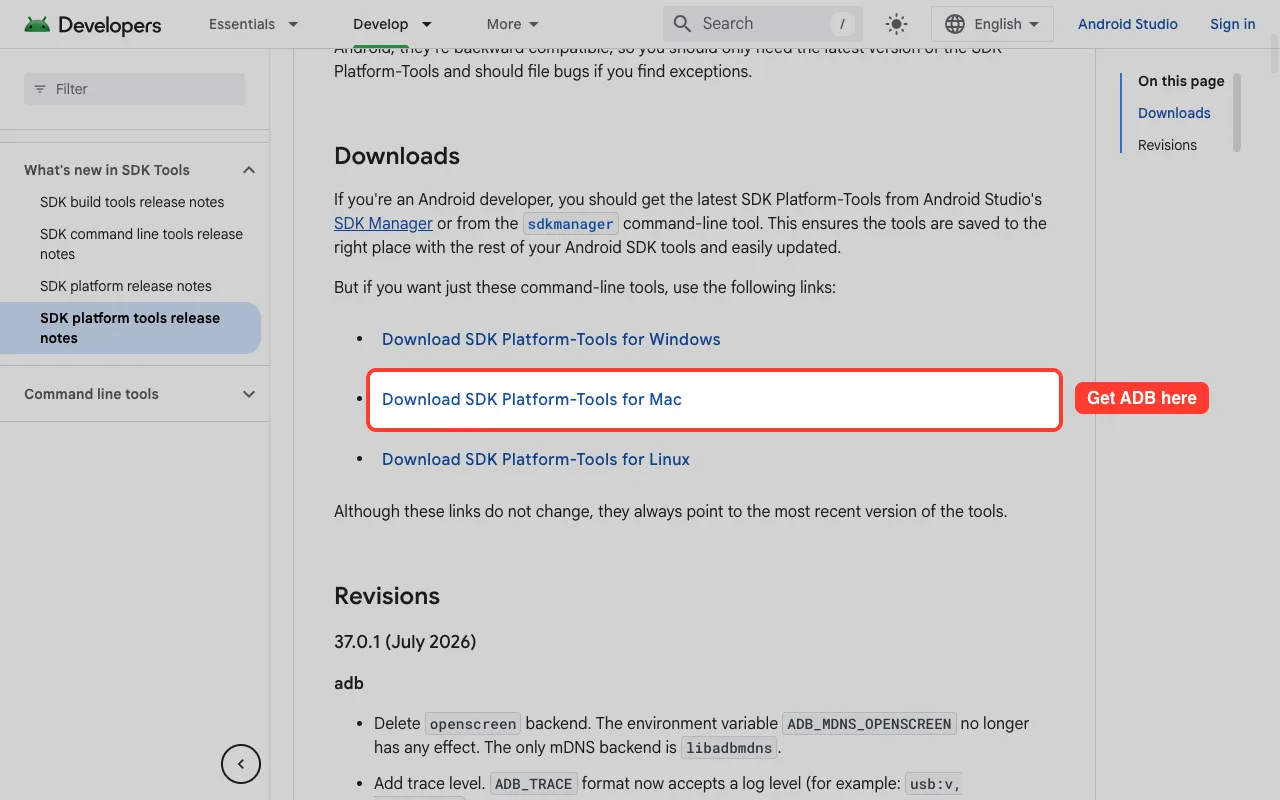Click Download SDK Platform-Tools for Linux

536,459
